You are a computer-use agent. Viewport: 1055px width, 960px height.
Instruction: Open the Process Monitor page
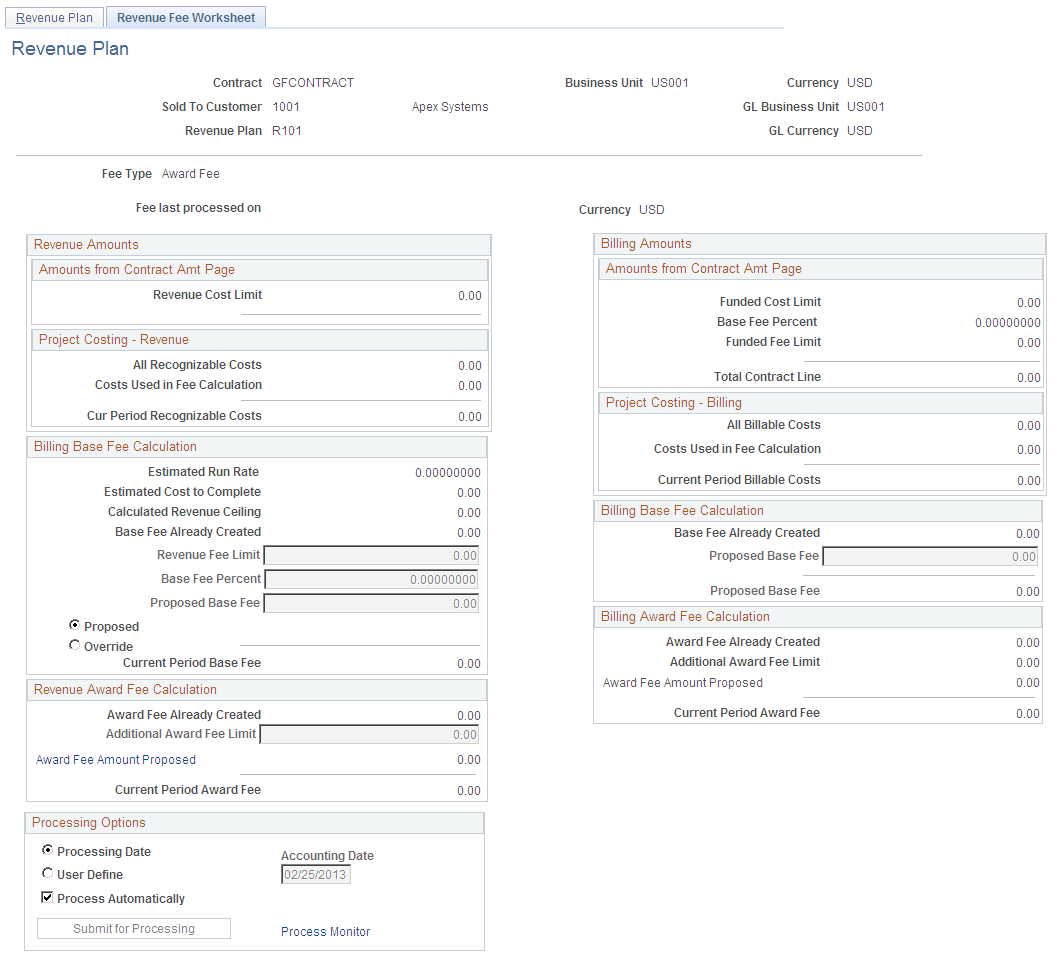325,931
